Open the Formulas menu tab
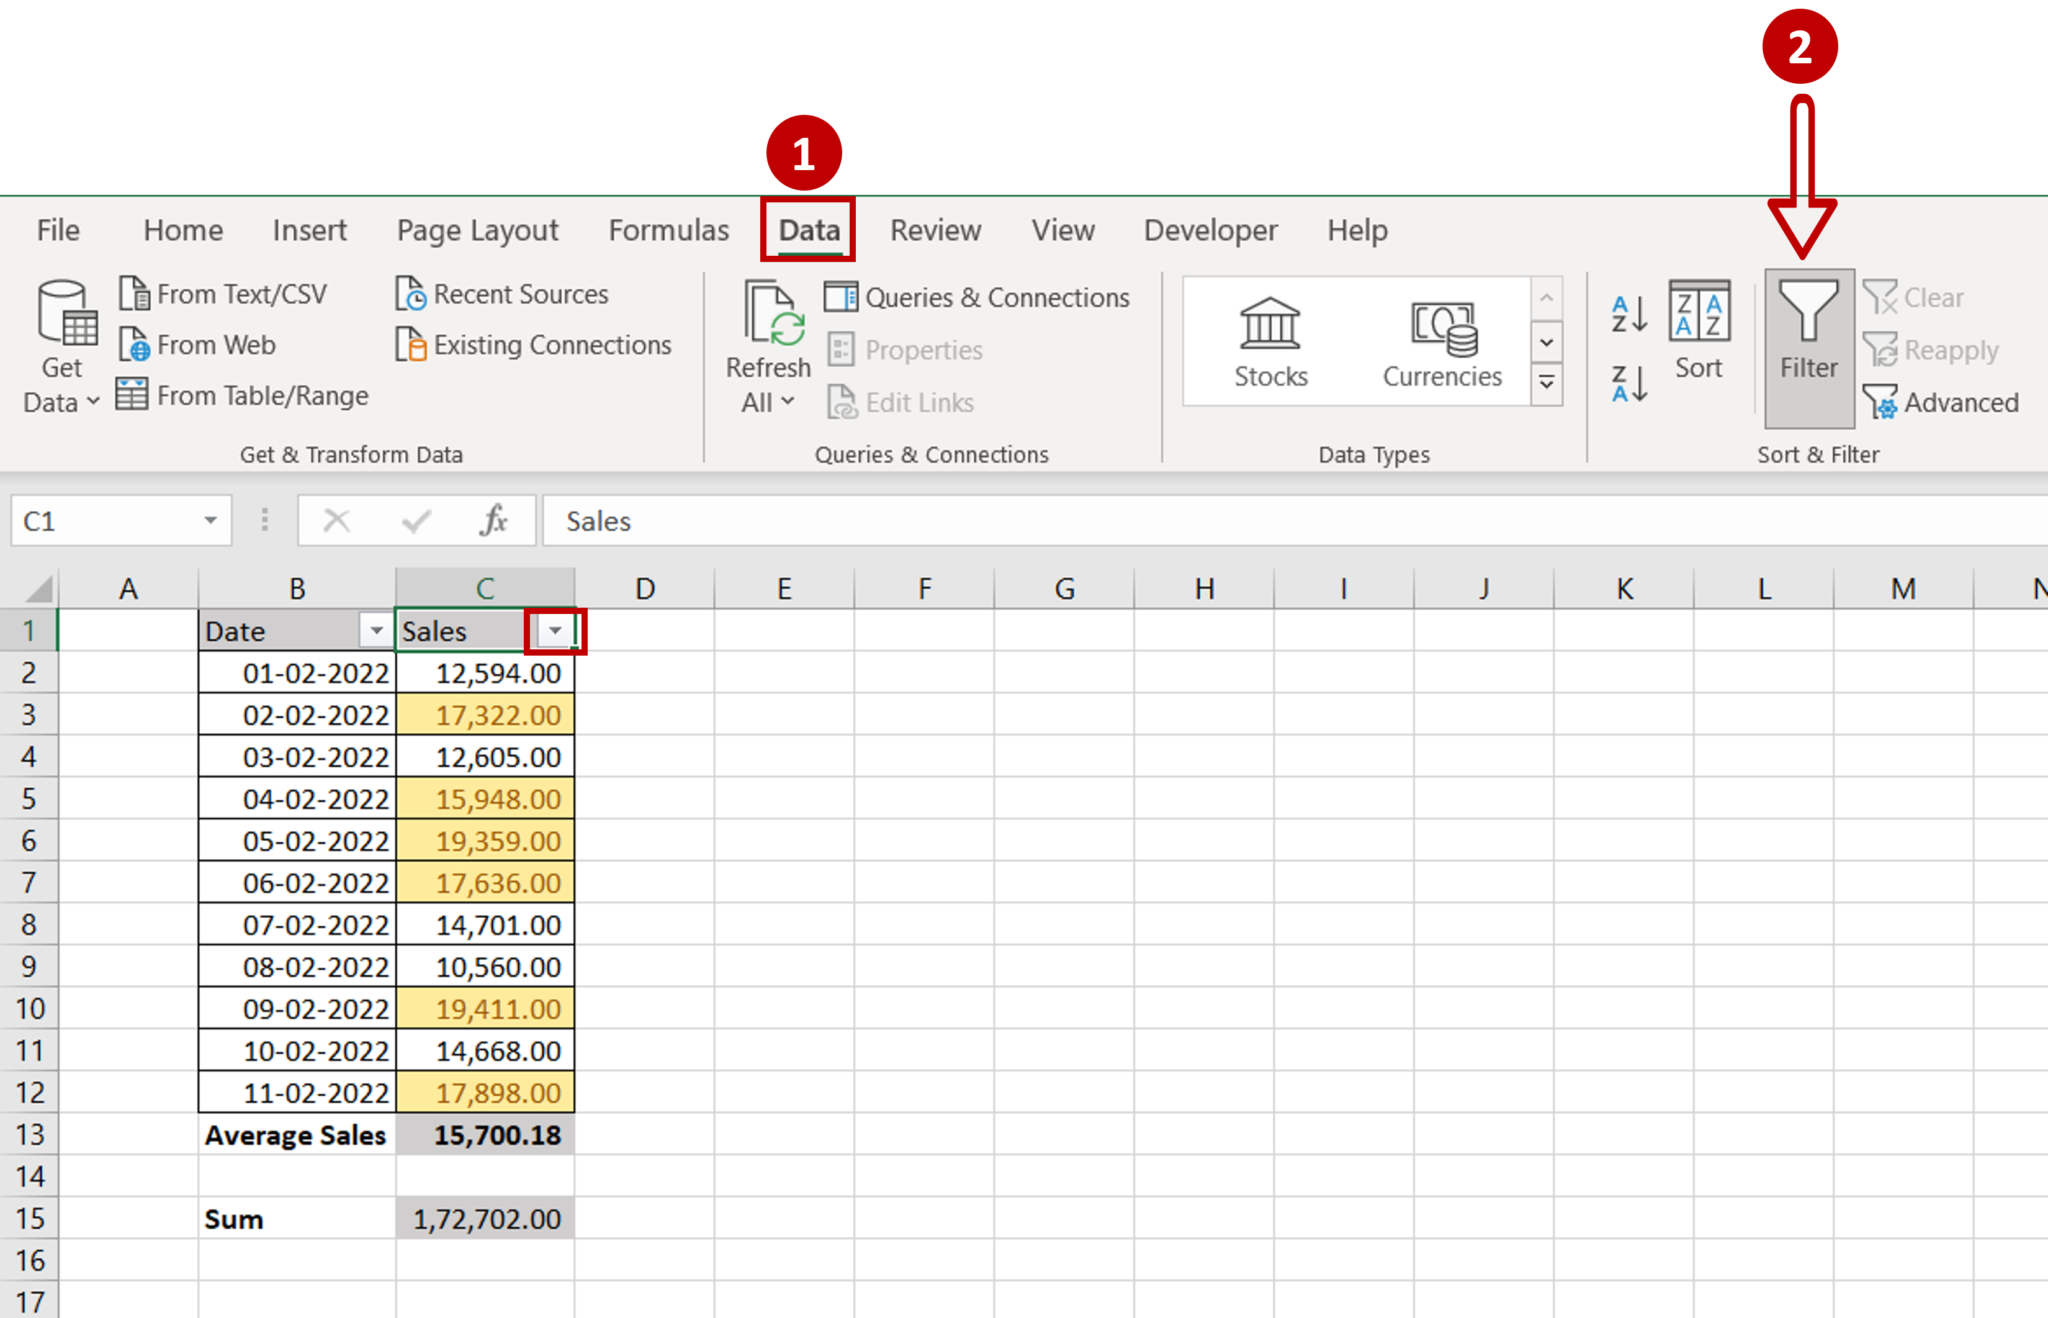Viewport: 2048px width, 1318px height. (x=669, y=230)
